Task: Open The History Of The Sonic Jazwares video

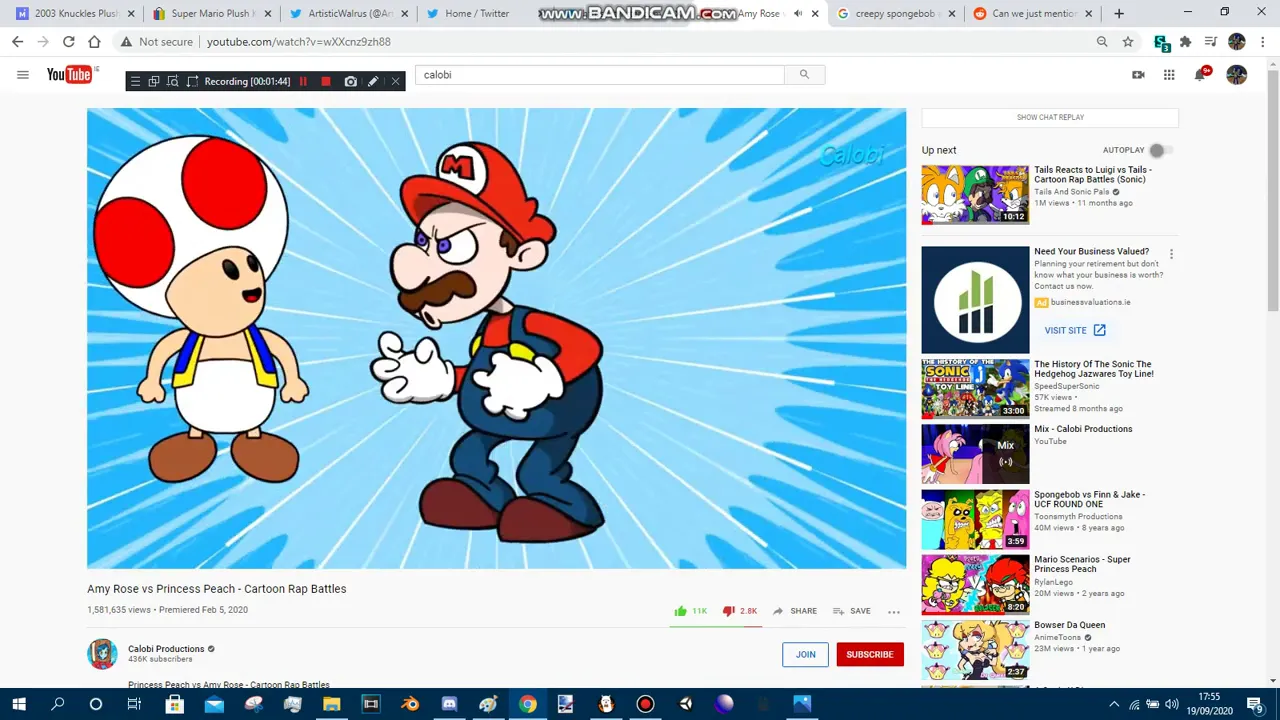Action: pyautogui.click(x=975, y=389)
